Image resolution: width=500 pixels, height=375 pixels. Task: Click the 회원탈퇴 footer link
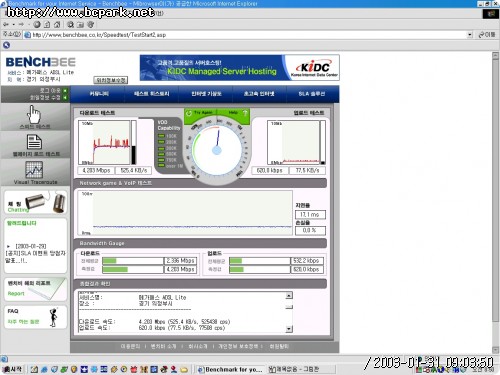pyautogui.click(x=279, y=347)
